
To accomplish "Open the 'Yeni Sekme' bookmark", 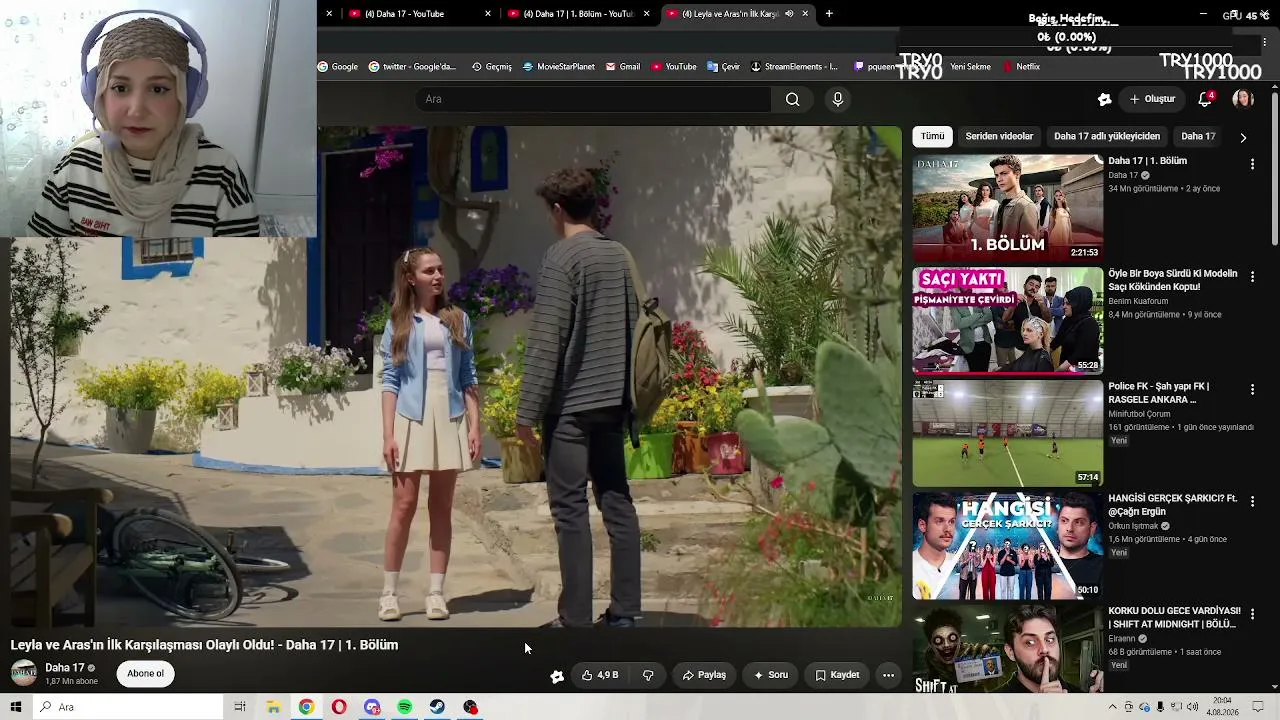I will tap(970, 67).
